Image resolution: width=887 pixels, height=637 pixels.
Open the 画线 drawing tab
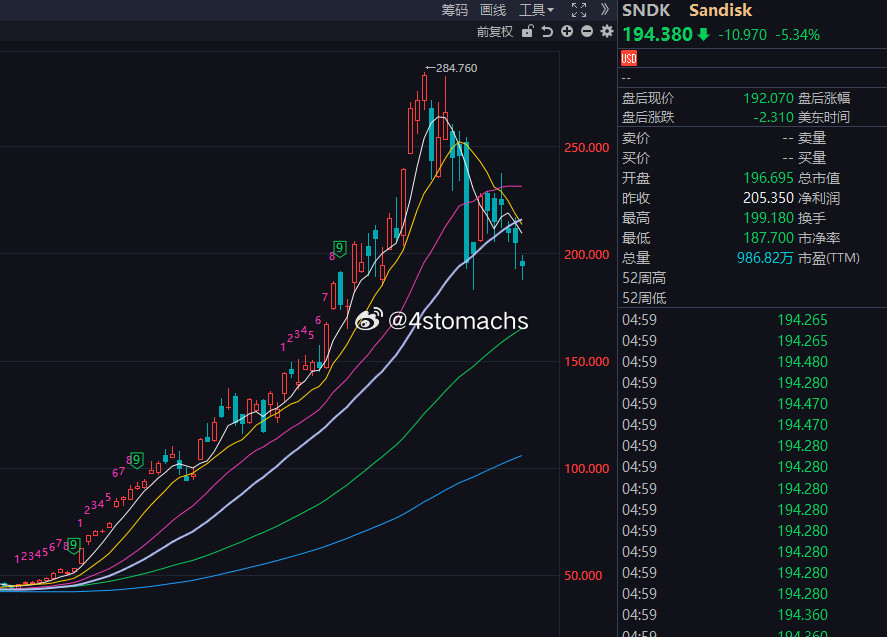[493, 10]
